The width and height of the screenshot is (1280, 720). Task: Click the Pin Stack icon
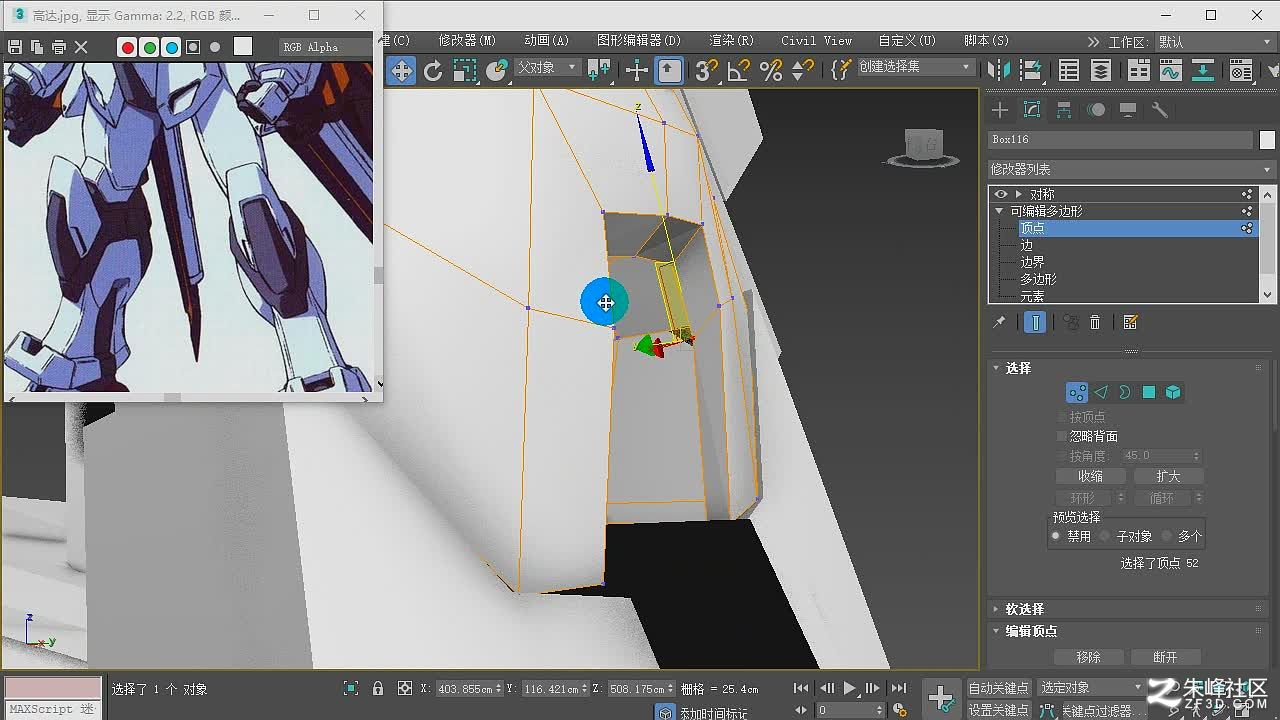point(999,322)
